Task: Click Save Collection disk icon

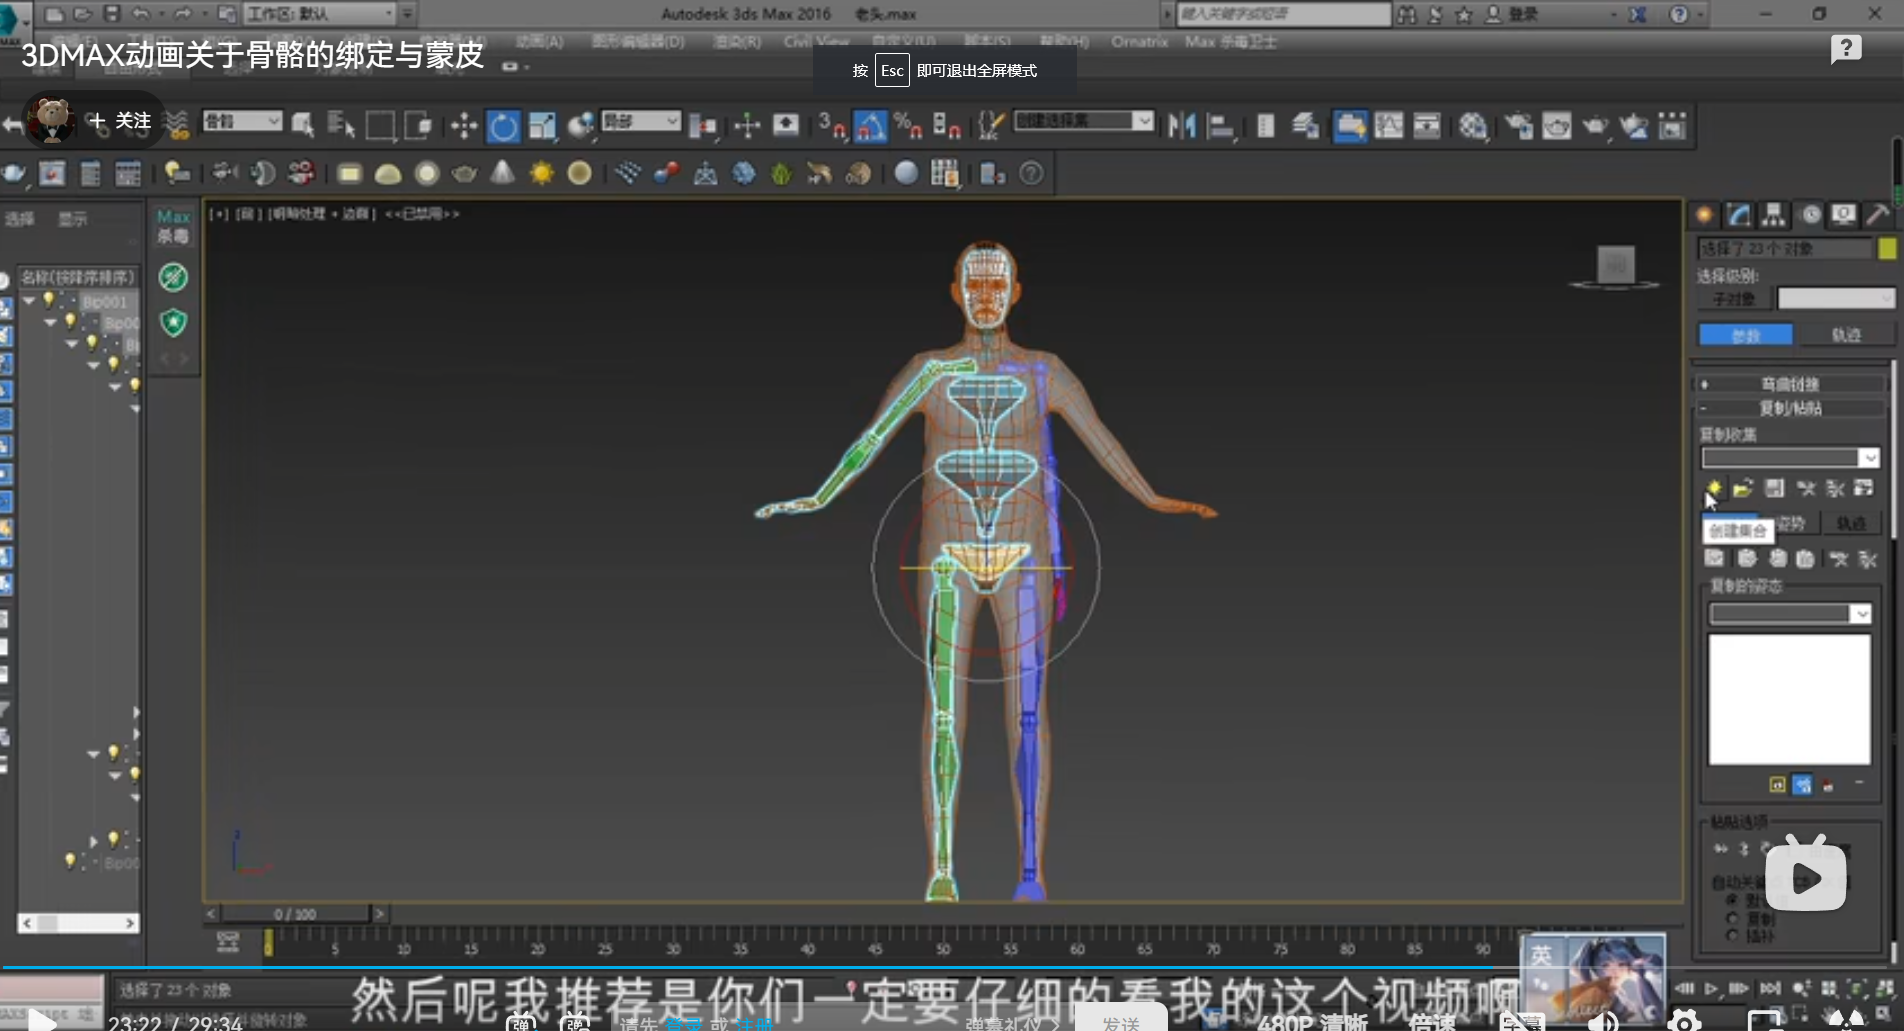Action: pos(1774,488)
